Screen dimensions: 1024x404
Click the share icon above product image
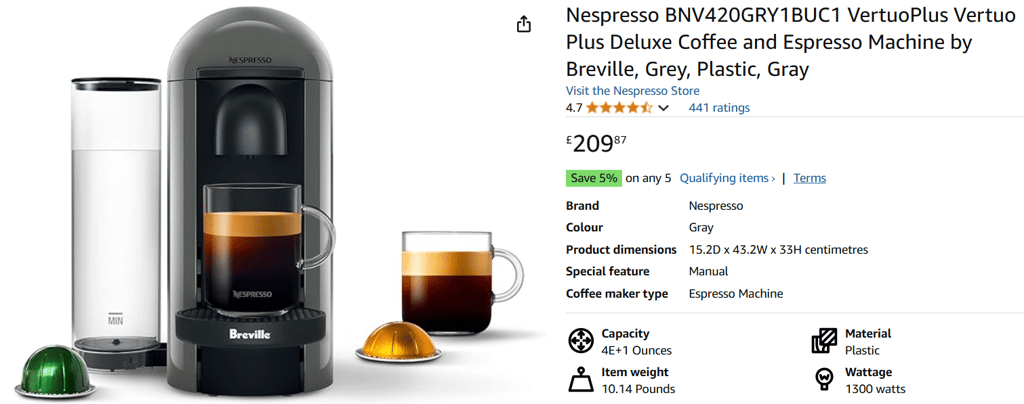point(524,25)
